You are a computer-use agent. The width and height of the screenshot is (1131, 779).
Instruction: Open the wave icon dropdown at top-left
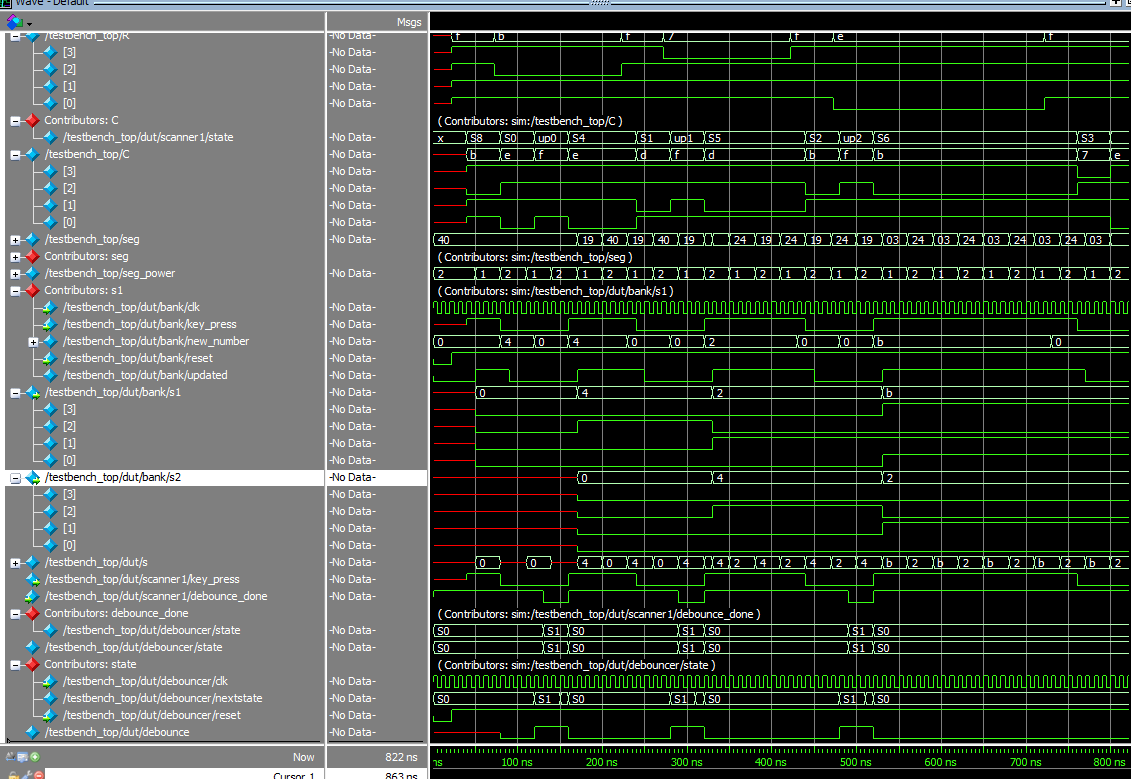30,23
